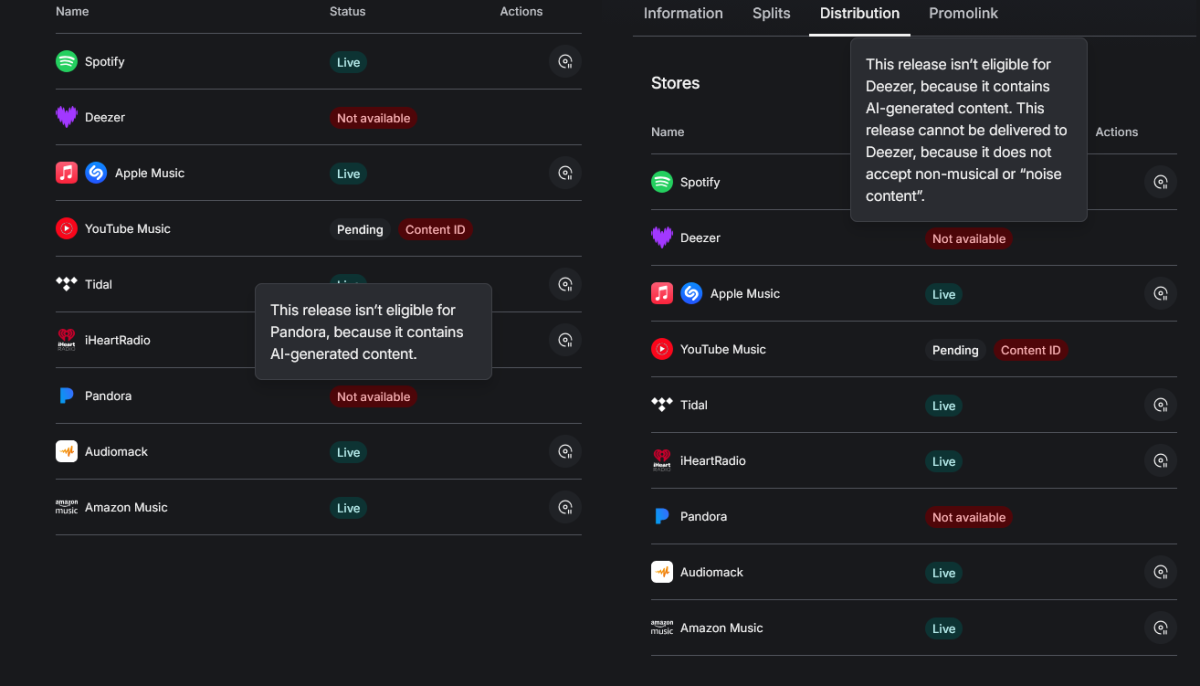Click the Pandora AI-generated content tooltip
The width and height of the screenshot is (1200, 686).
click(x=373, y=332)
